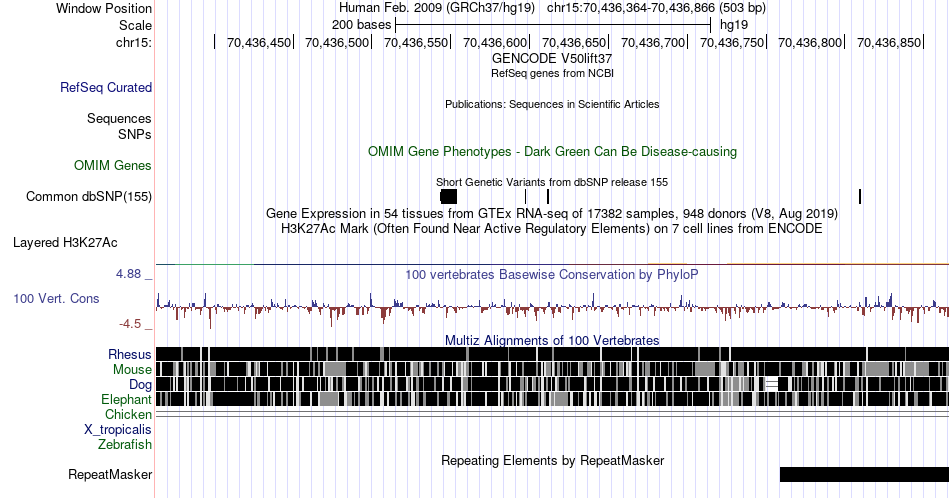Select the Chicken alignment row label
Screen dimensions: 950x498
point(128,414)
